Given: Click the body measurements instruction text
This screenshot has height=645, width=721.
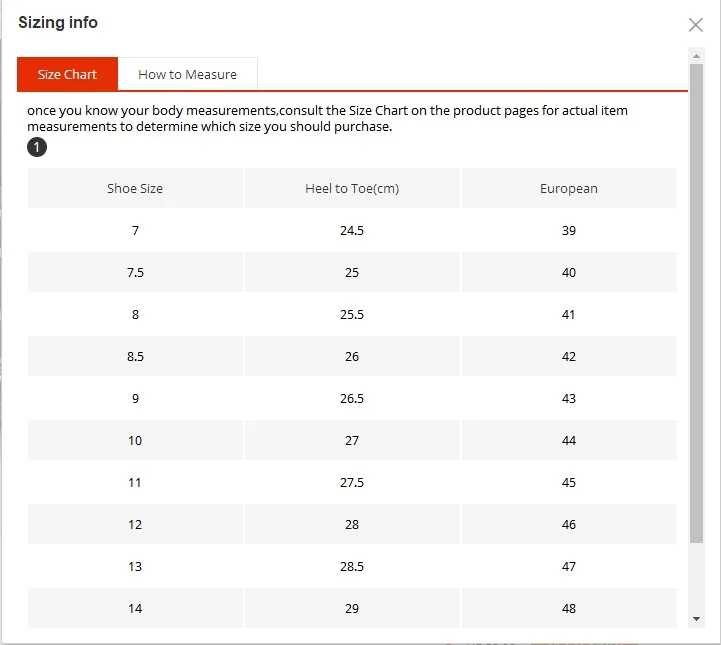Looking at the screenshot, I should click(327, 118).
